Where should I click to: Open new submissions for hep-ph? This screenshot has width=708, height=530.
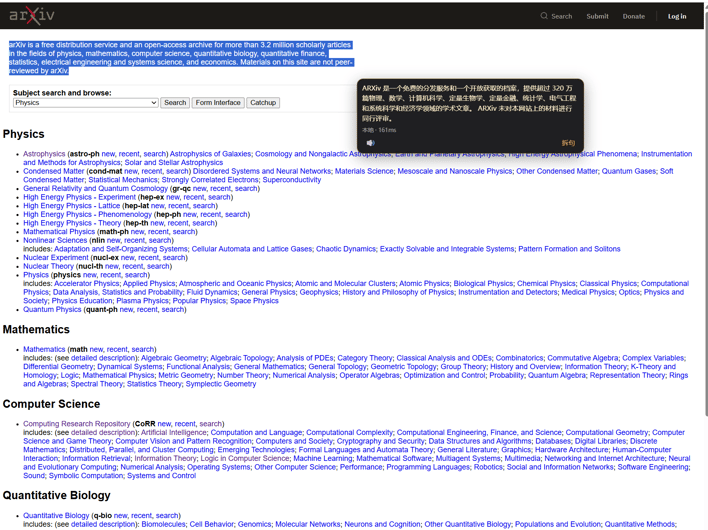(190, 214)
